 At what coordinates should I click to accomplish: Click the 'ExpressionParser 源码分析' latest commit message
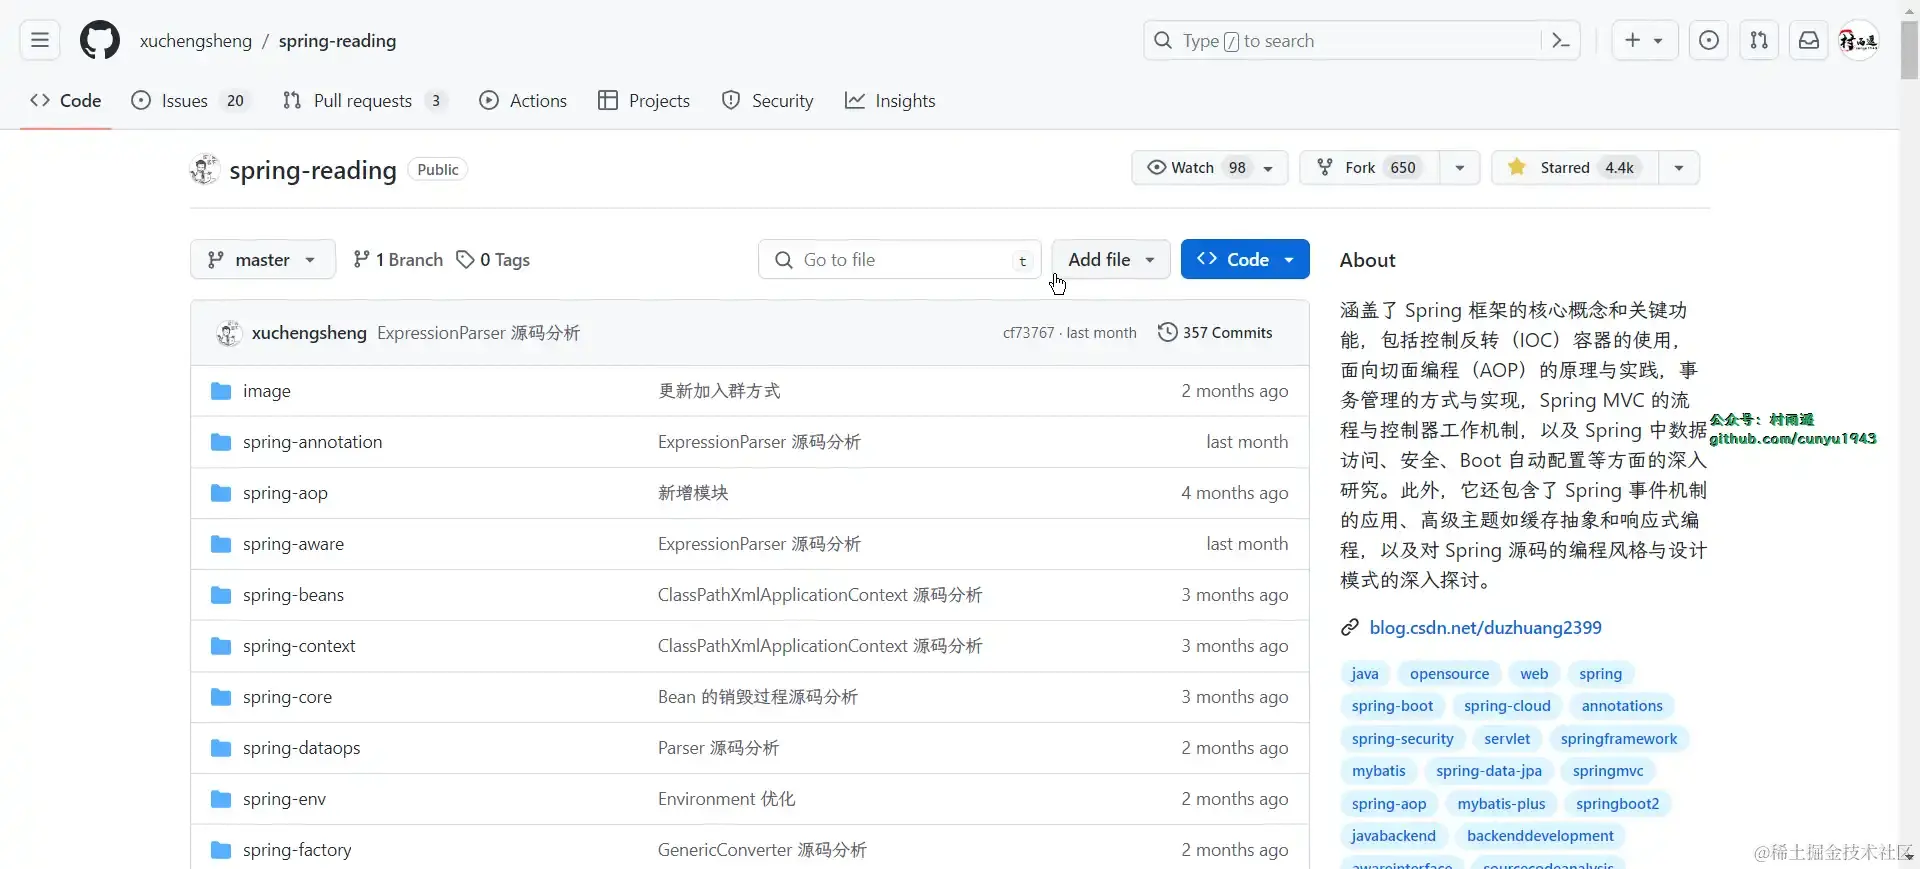pyautogui.click(x=478, y=333)
